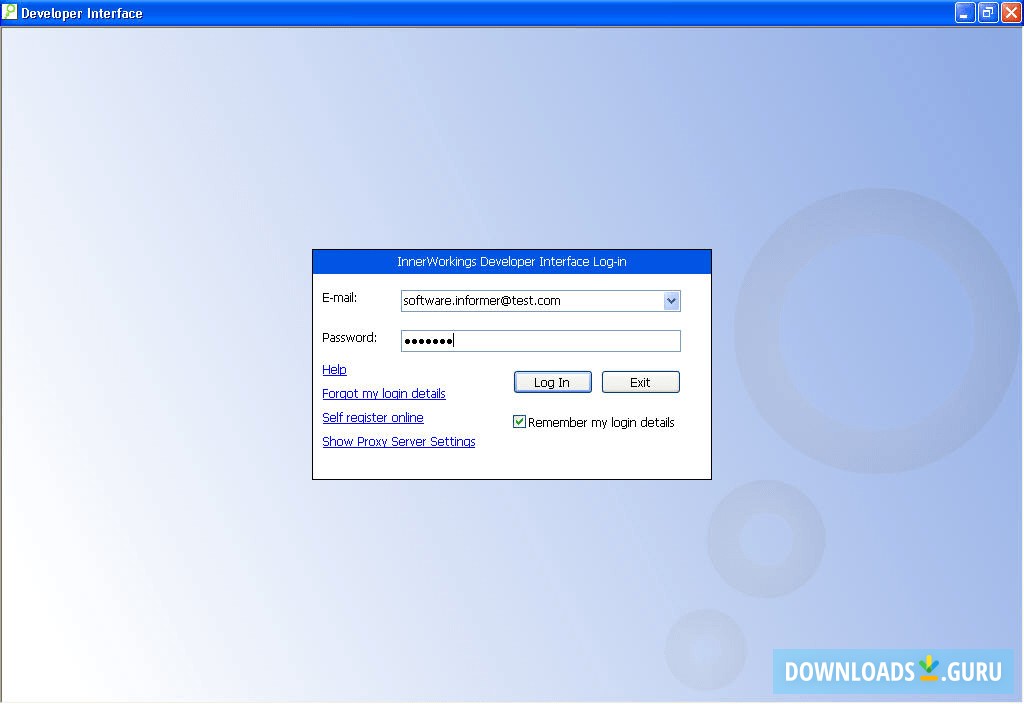This screenshot has height=704, width=1024.
Task: Click 'Show Proxy Server Settings'
Action: (x=398, y=441)
